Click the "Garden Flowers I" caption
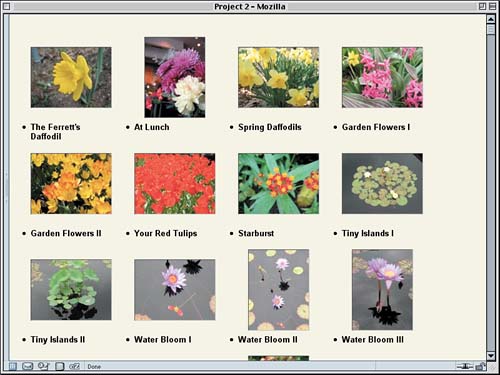This screenshot has width=500, height=375. coord(376,127)
